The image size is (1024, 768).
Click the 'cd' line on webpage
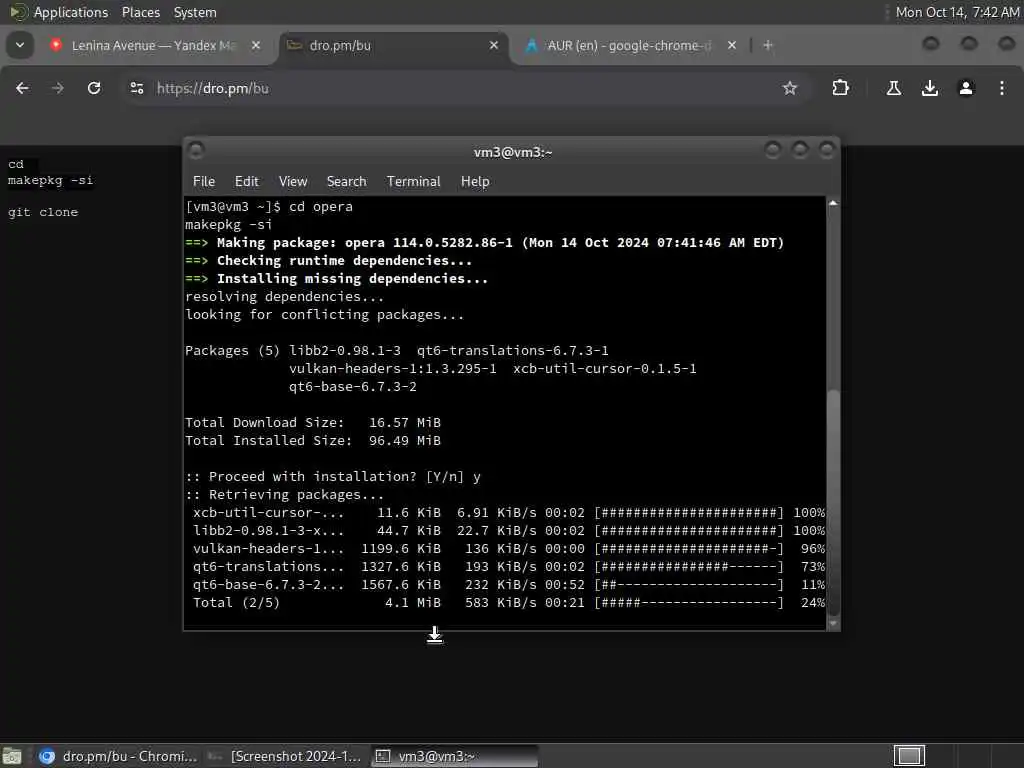pyautogui.click(x=16, y=164)
